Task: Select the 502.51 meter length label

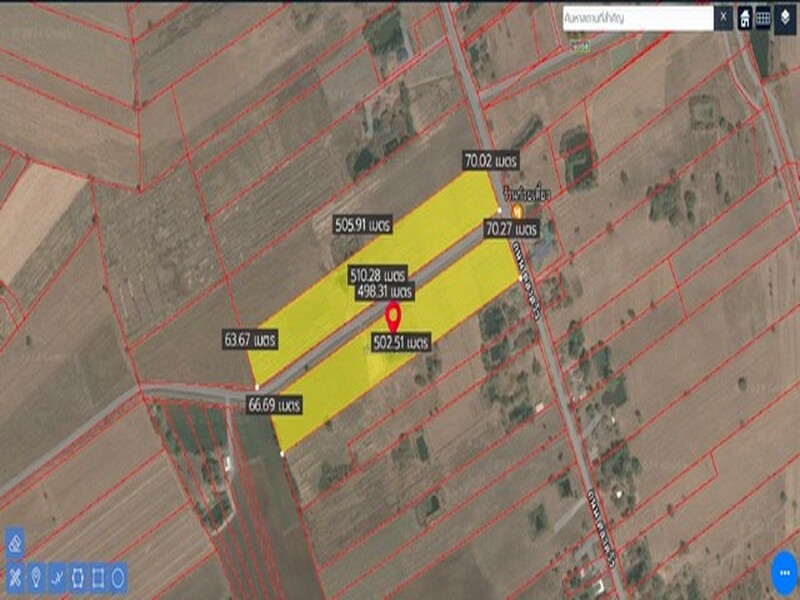Action: (400, 342)
